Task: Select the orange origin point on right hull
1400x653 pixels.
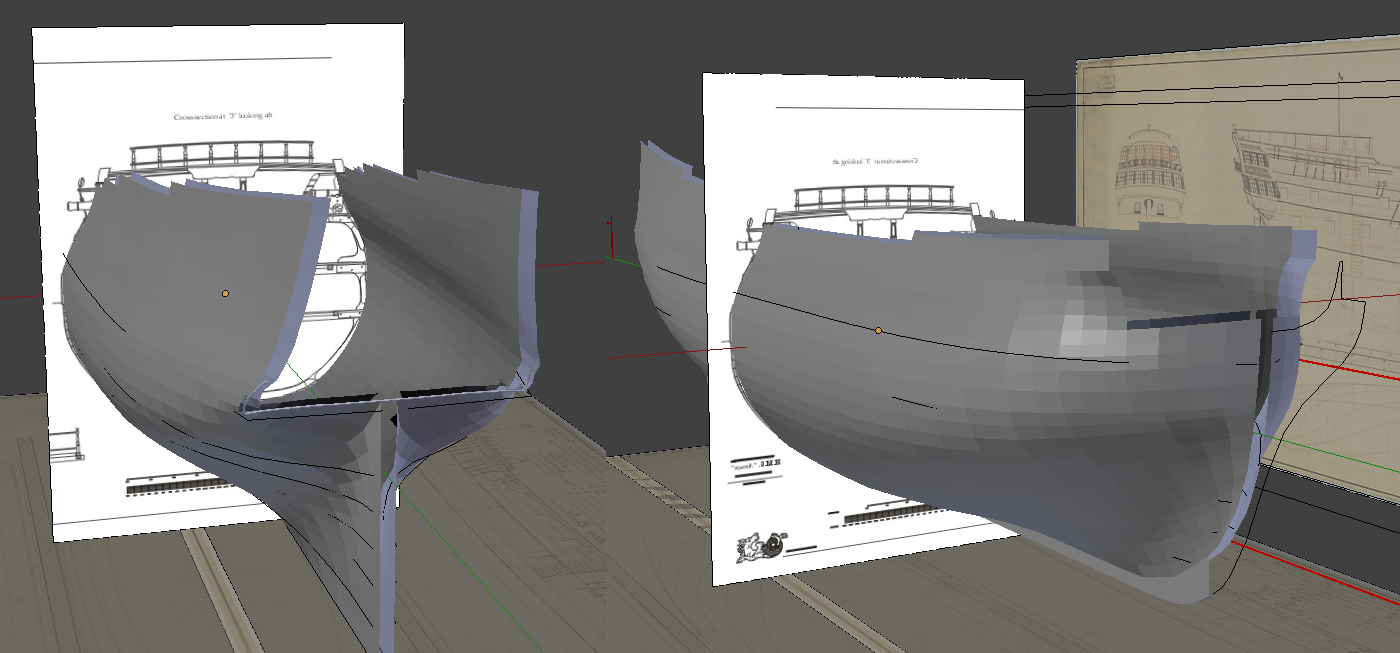Action: click(x=878, y=330)
